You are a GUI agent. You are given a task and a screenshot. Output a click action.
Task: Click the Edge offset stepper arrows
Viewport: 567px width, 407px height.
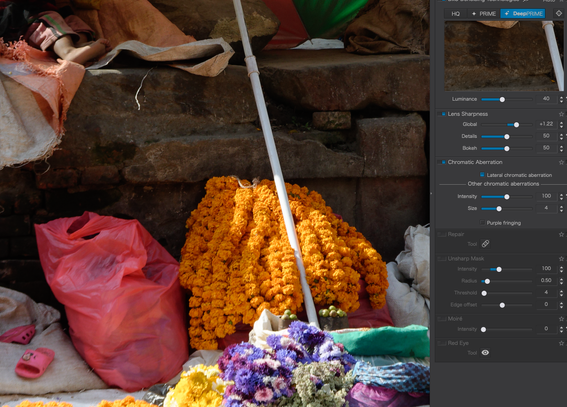click(x=561, y=305)
